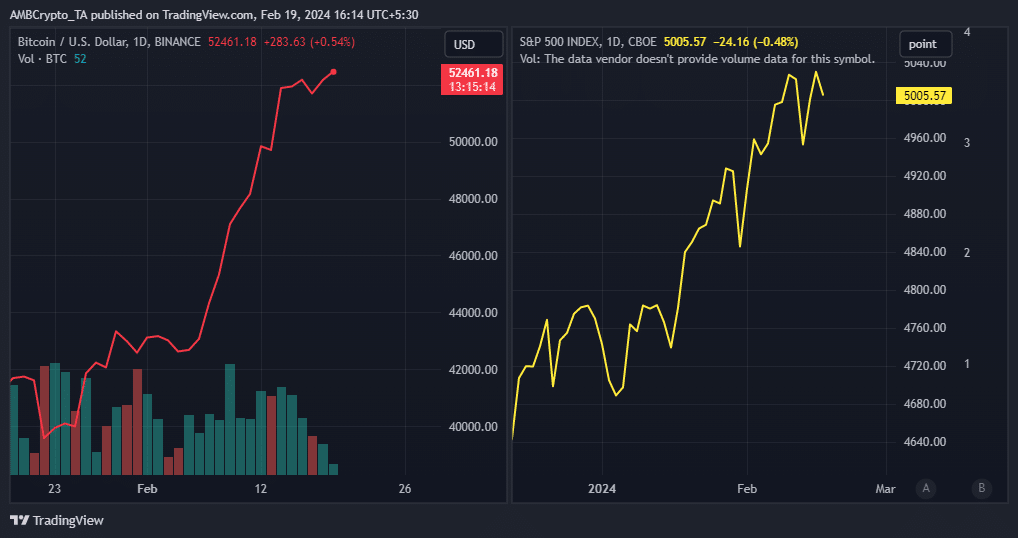1018x538 pixels.
Task: Click the 26 date label on Bitcoin time axis
Action: coord(405,489)
